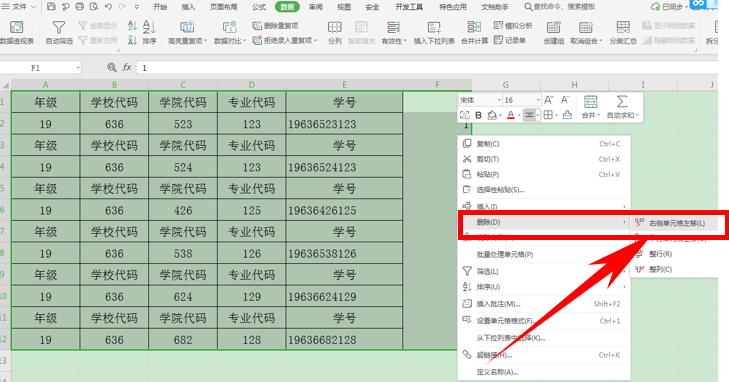Click 插入下拉列表 insert dropdown list
Image resolution: width=729 pixels, height=382 pixels.
[434, 33]
